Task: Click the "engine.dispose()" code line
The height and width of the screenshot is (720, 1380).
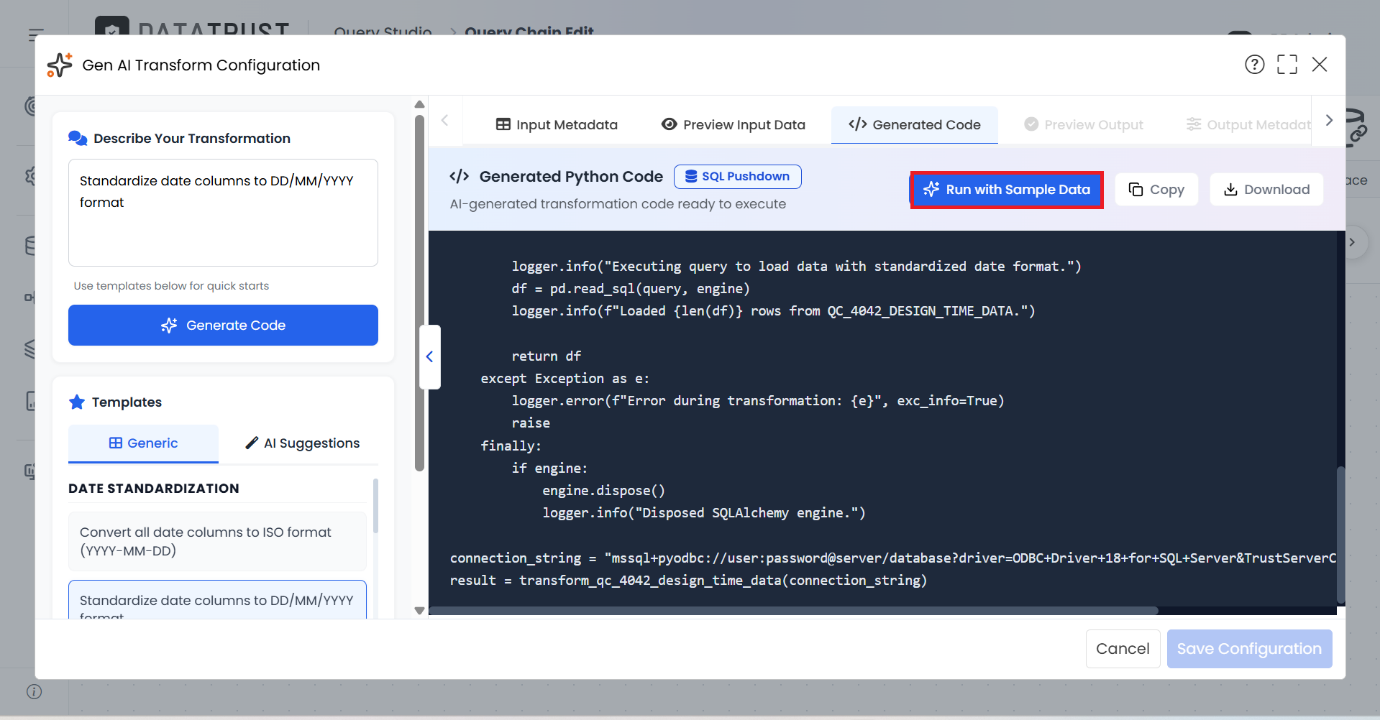Action: [604, 491]
